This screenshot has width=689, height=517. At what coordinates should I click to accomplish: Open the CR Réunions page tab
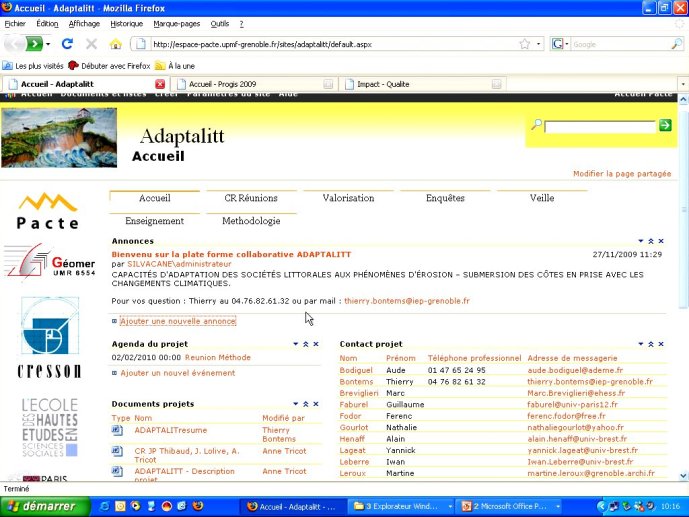coord(251,198)
